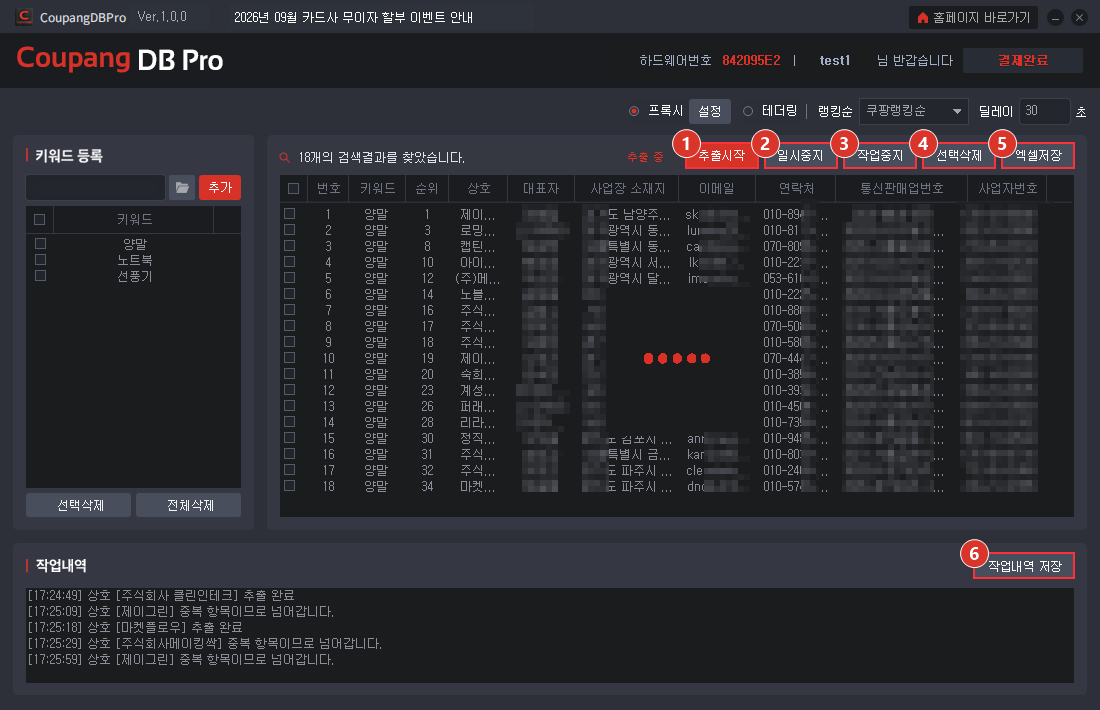Click the event notice text in title bar
This screenshot has height=710, width=1100.
pyautogui.click(x=353, y=17)
